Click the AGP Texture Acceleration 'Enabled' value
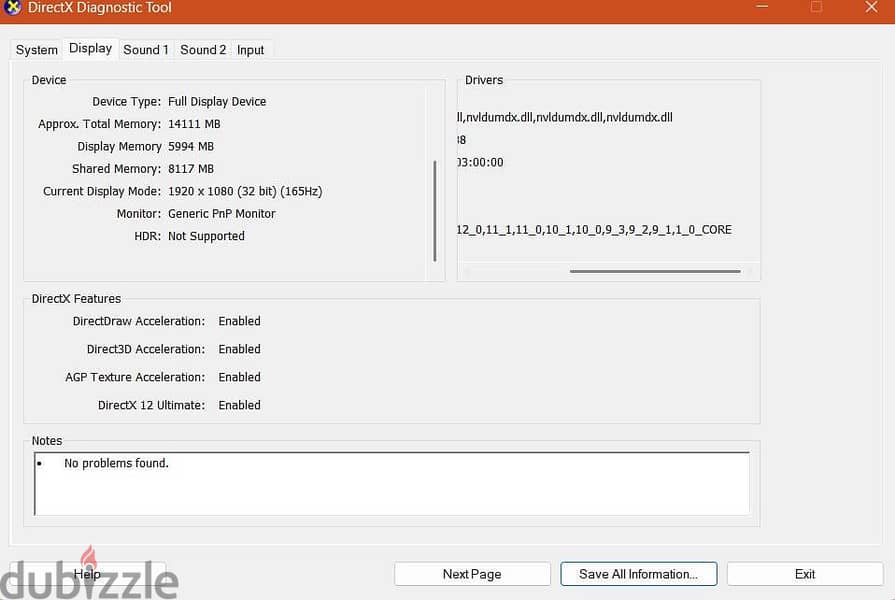Image resolution: width=895 pixels, height=600 pixels. point(239,377)
